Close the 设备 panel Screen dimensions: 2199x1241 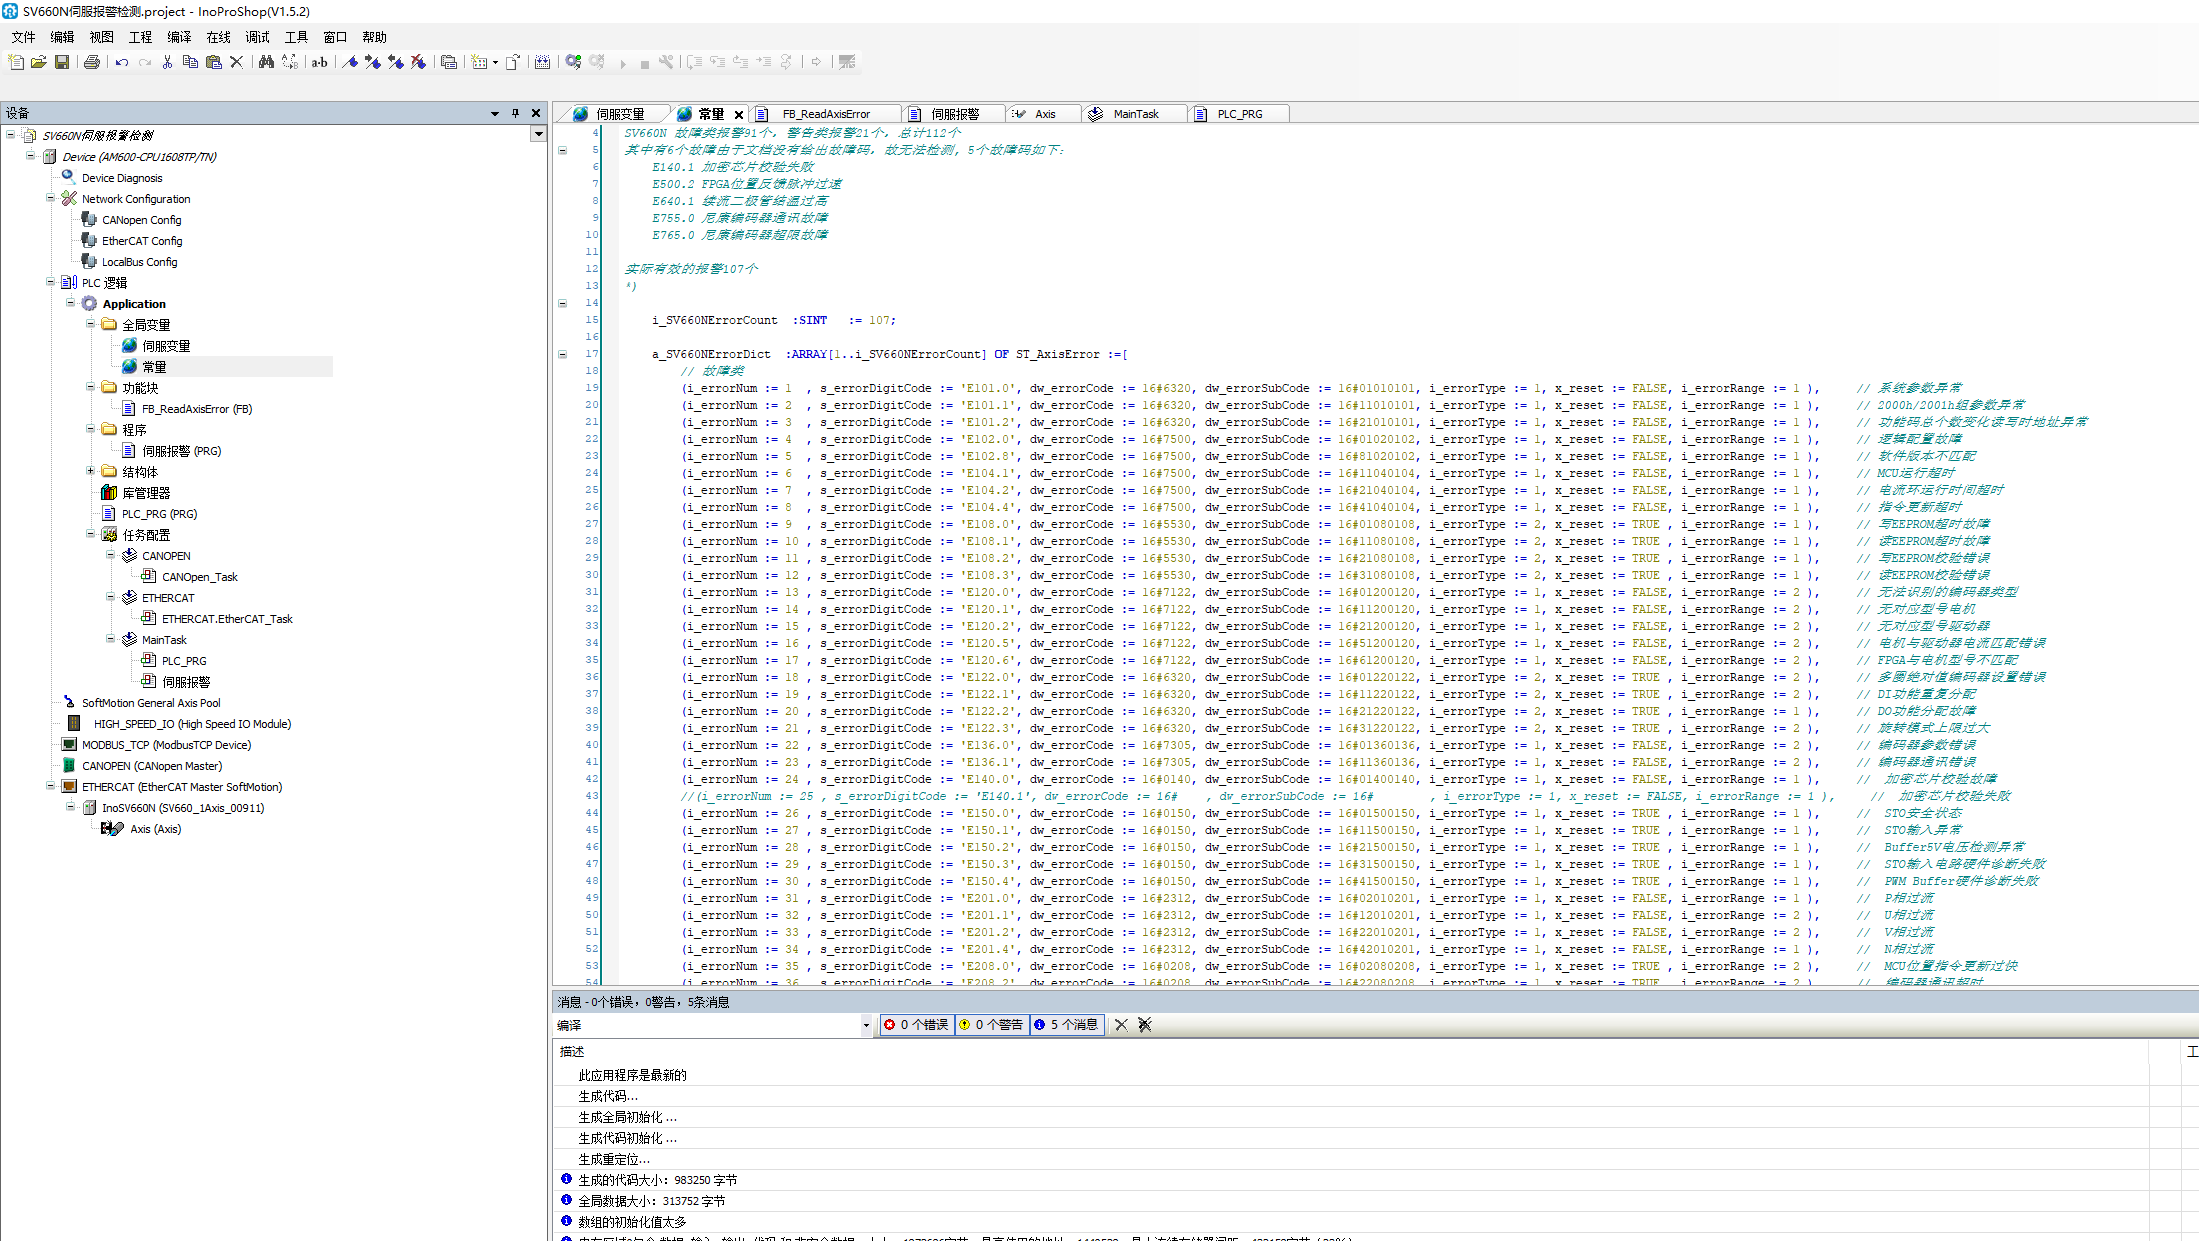click(x=536, y=113)
